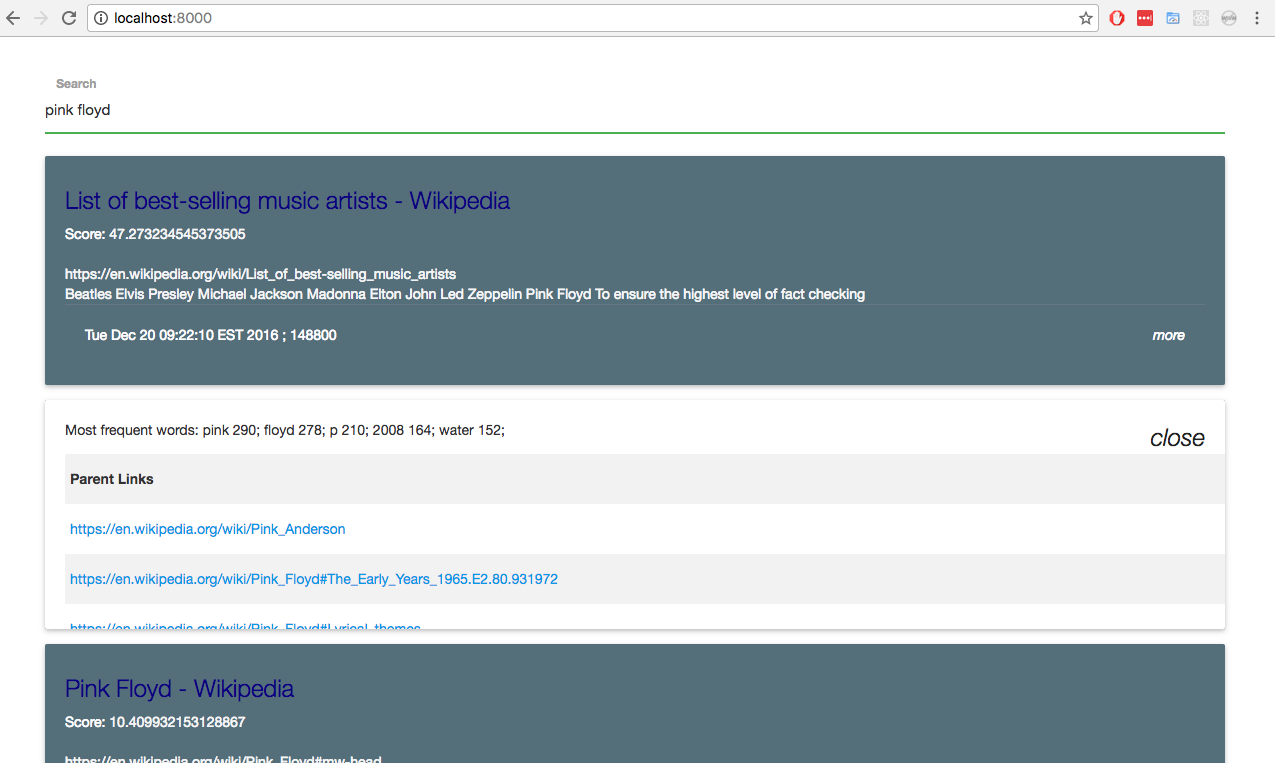Click the Most frequent words line
Screen dimensions: 1275x763
click(x=285, y=430)
